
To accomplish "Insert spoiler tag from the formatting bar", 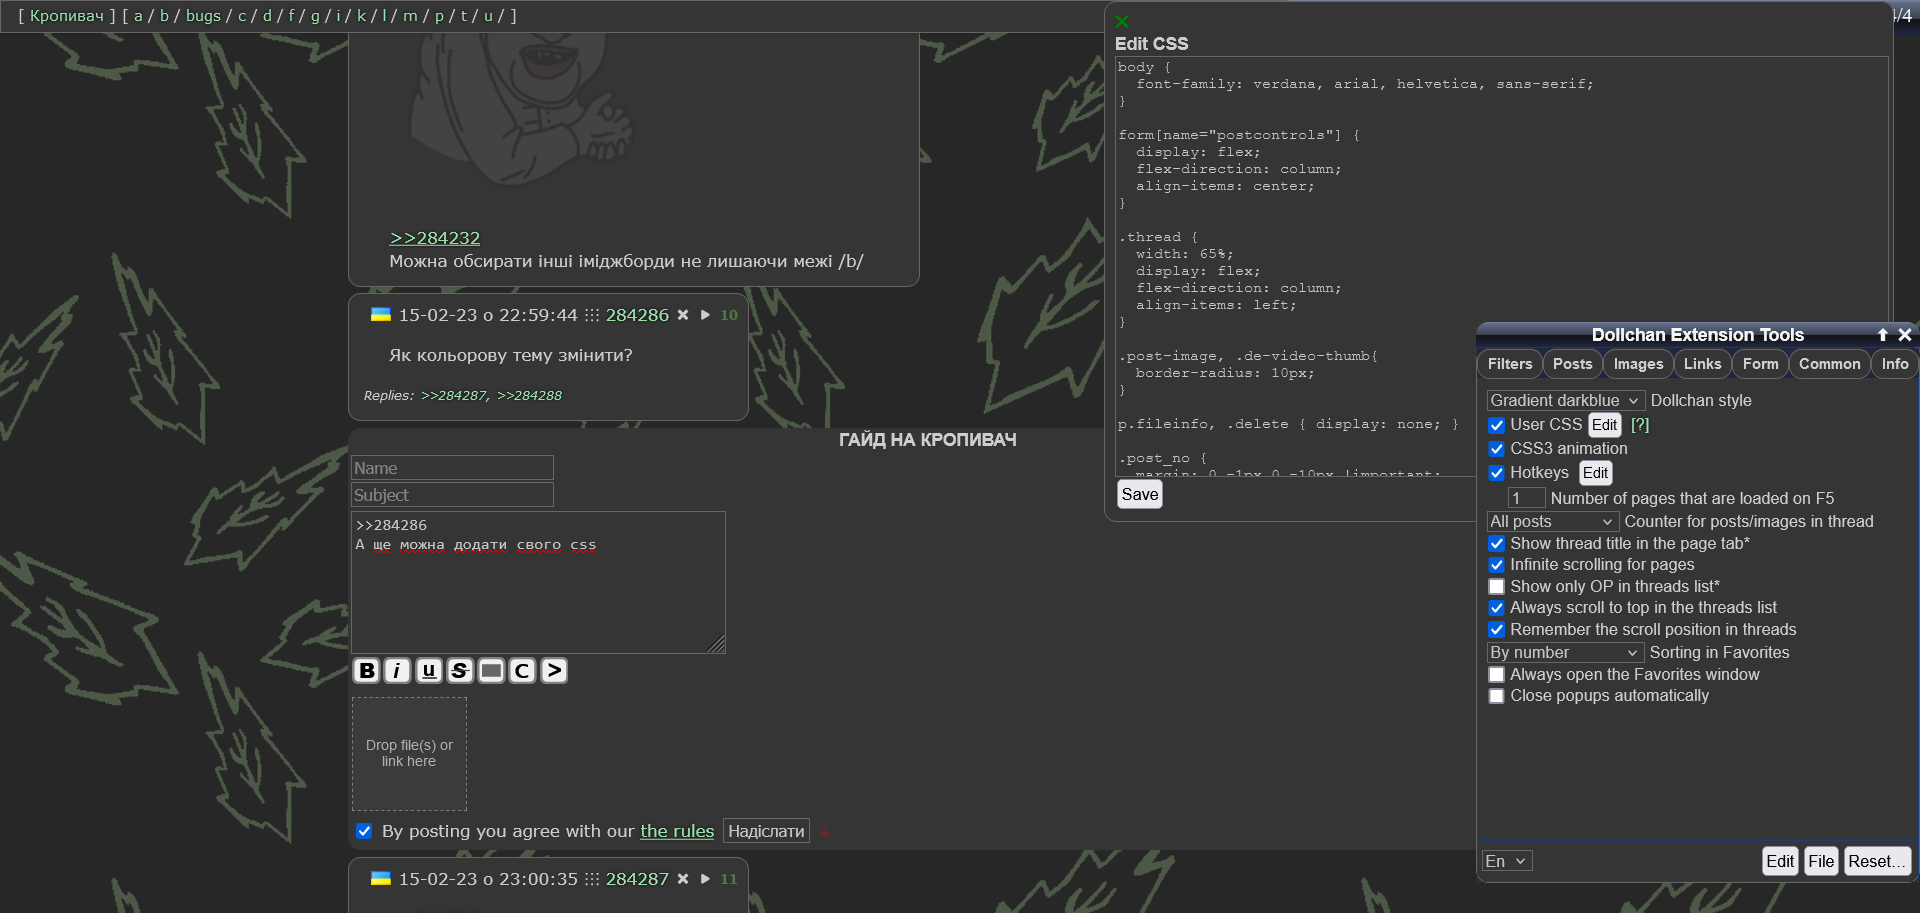I will [491, 671].
